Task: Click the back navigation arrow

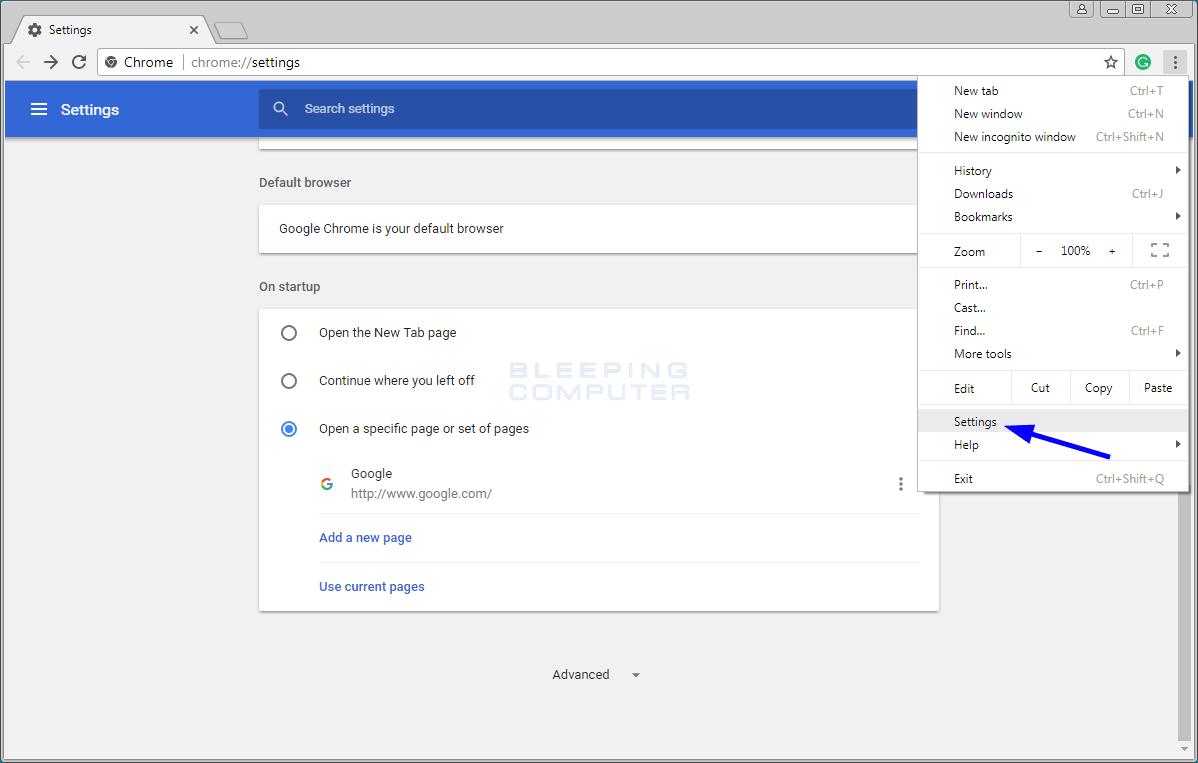Action: (23, 62)
